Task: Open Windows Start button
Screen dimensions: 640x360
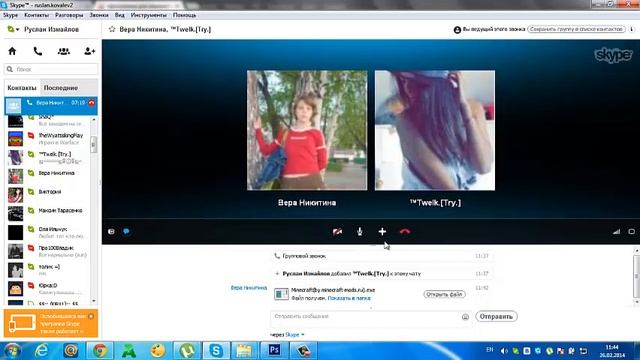Action: [x=12, y=351]
